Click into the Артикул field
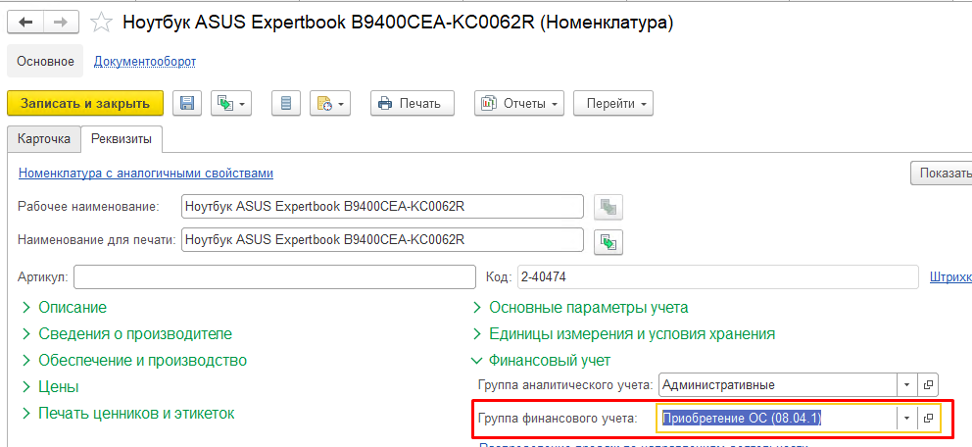The image size is (972, 447). [x=274, y=278]
